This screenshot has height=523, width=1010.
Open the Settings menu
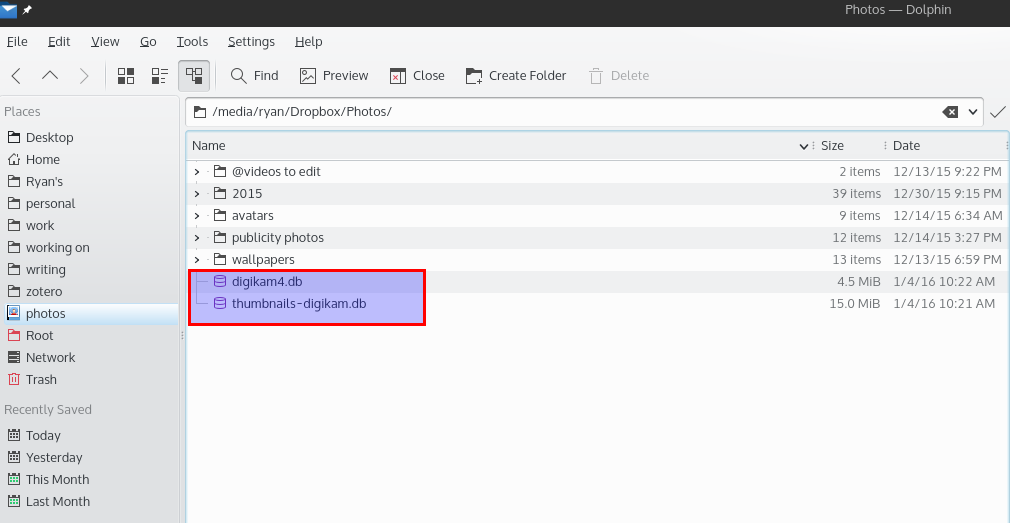251,42
